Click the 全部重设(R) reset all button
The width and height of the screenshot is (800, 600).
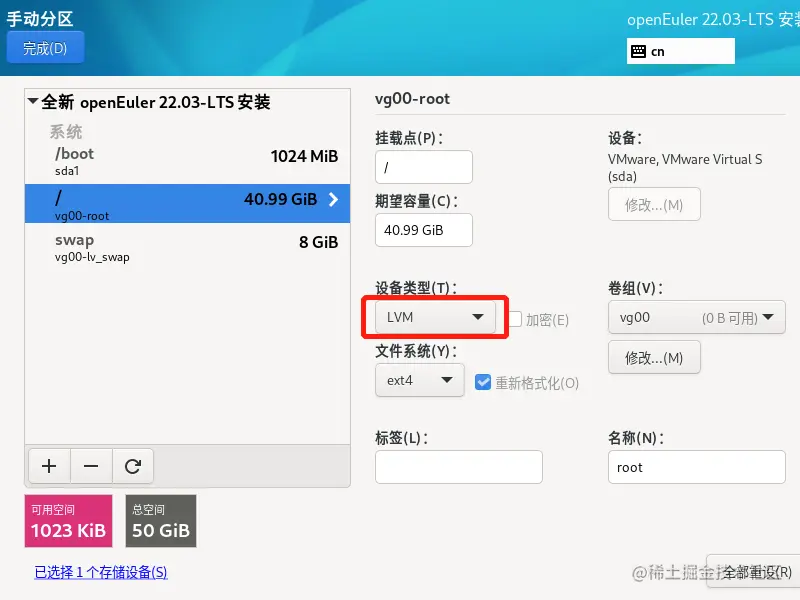point(754,572)
